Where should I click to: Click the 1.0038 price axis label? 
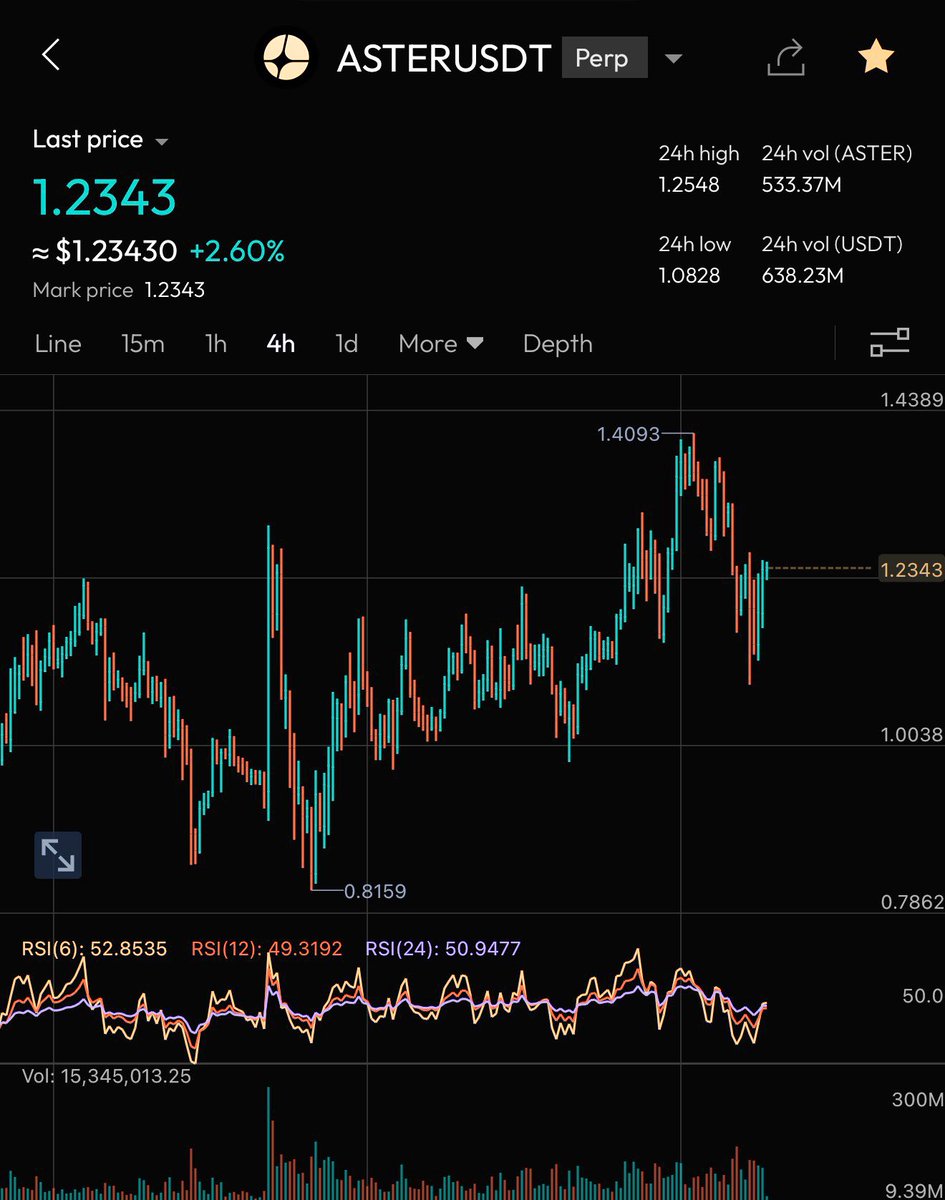click(x=911, y=735)
